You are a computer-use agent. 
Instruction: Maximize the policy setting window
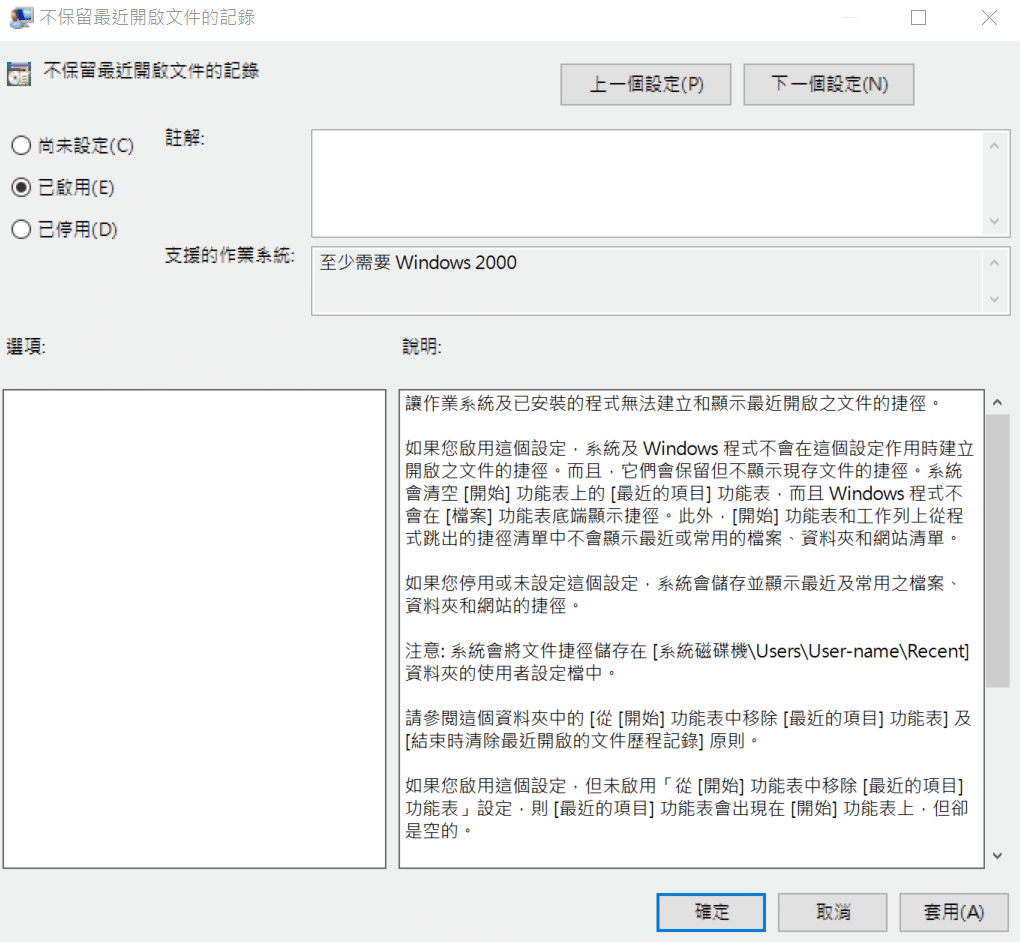tap(919, 18)
